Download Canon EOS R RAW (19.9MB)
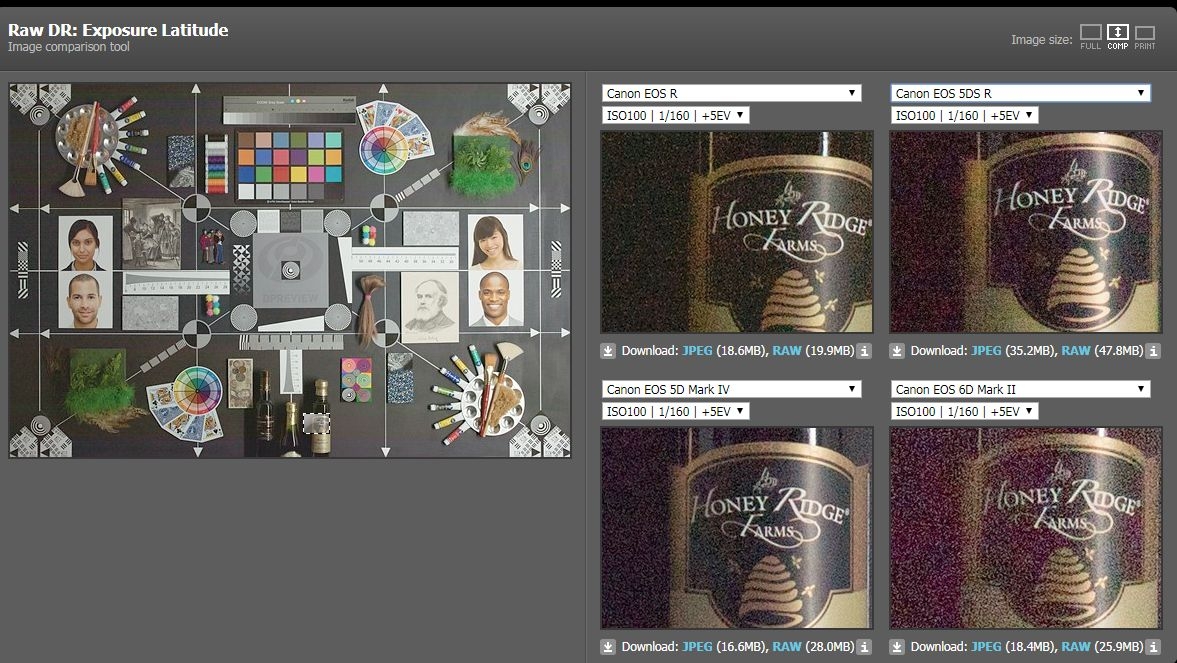This screenshot has width=1177, height=663. tap(787, 351)
